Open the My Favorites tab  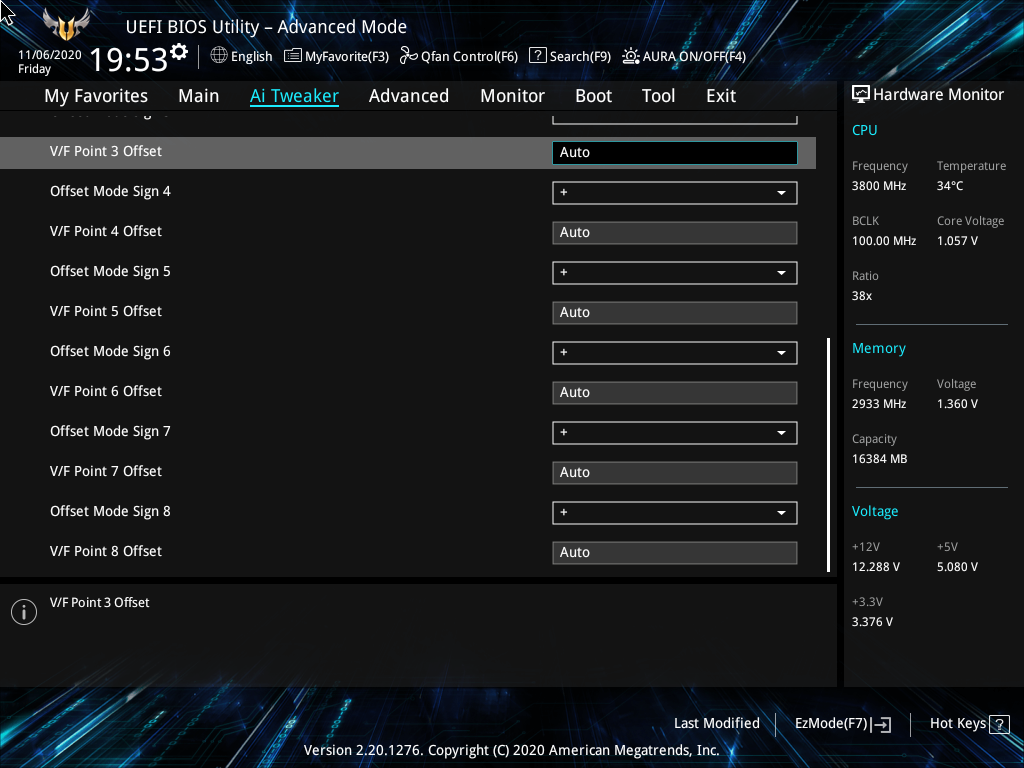tap(96, 96)
